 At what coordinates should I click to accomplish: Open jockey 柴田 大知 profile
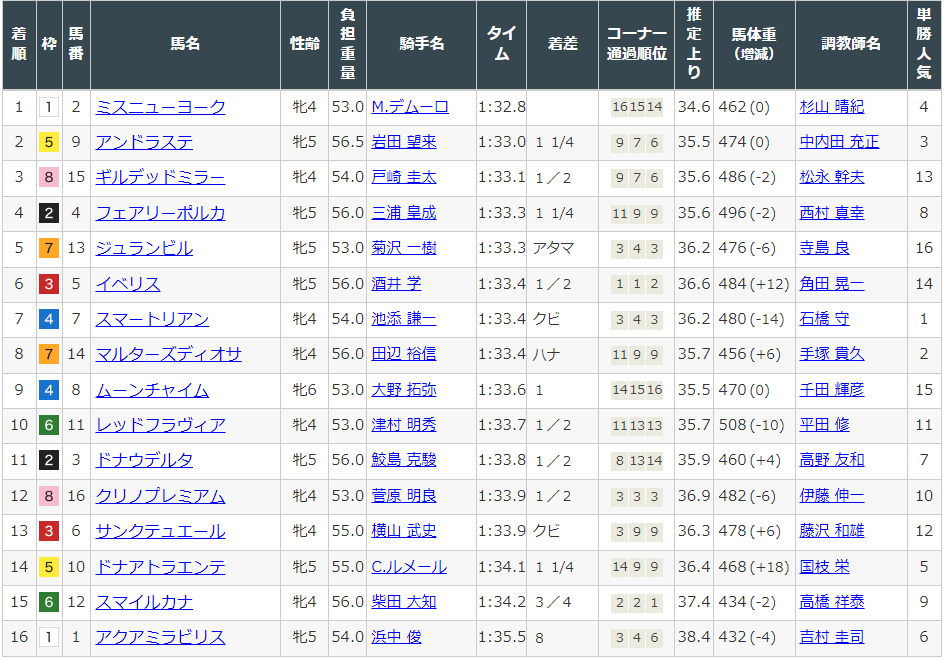(x=403, y=602)
